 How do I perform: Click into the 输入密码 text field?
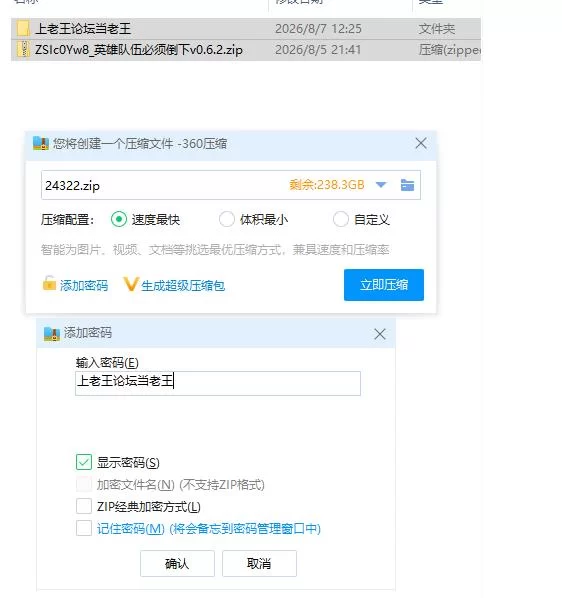(218, 383)
